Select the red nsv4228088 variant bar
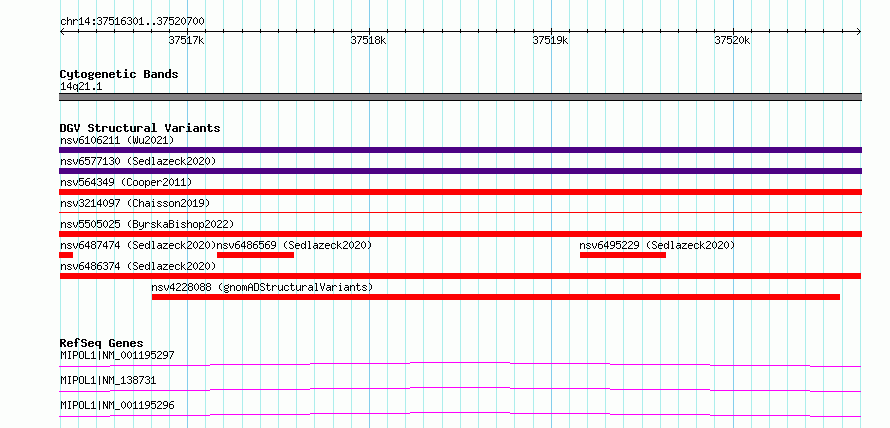This screenshot has height=428, width=890. click(496, 297)
